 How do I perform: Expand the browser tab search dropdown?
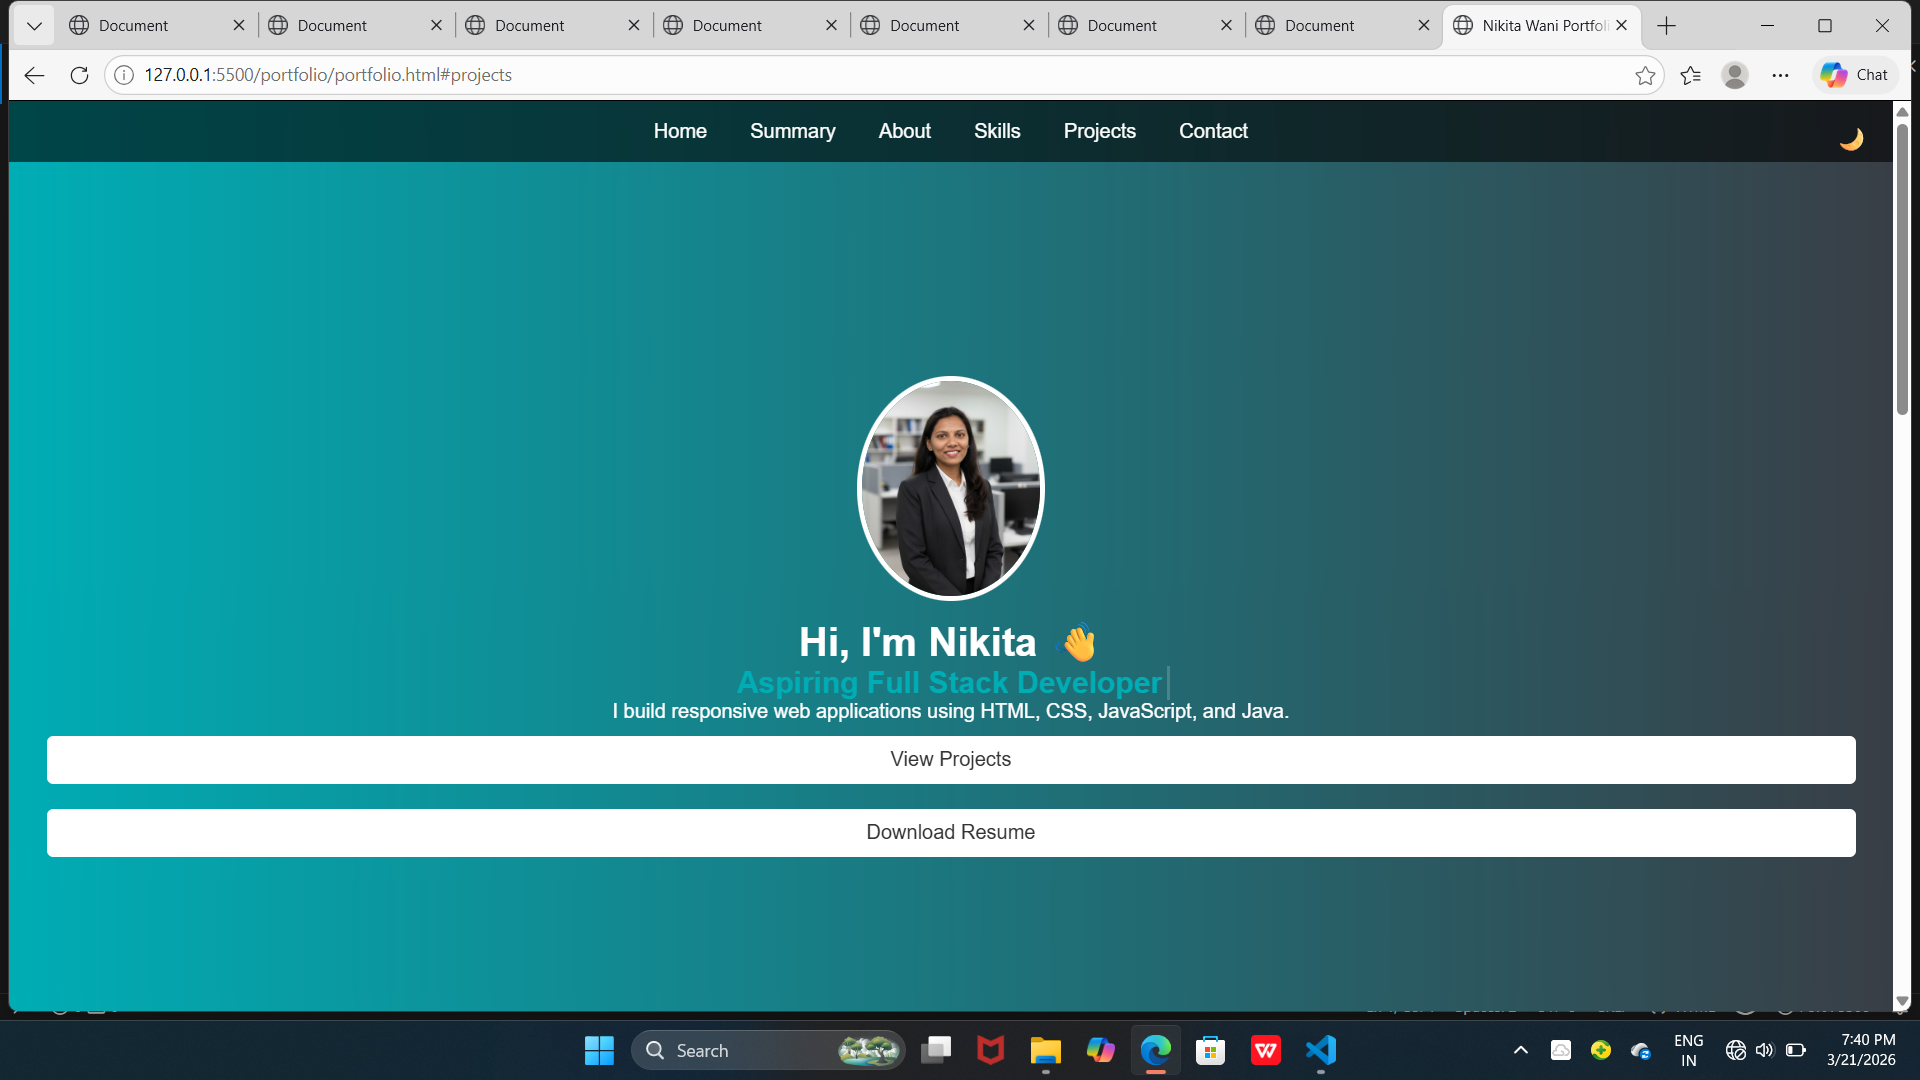(34, 26)
